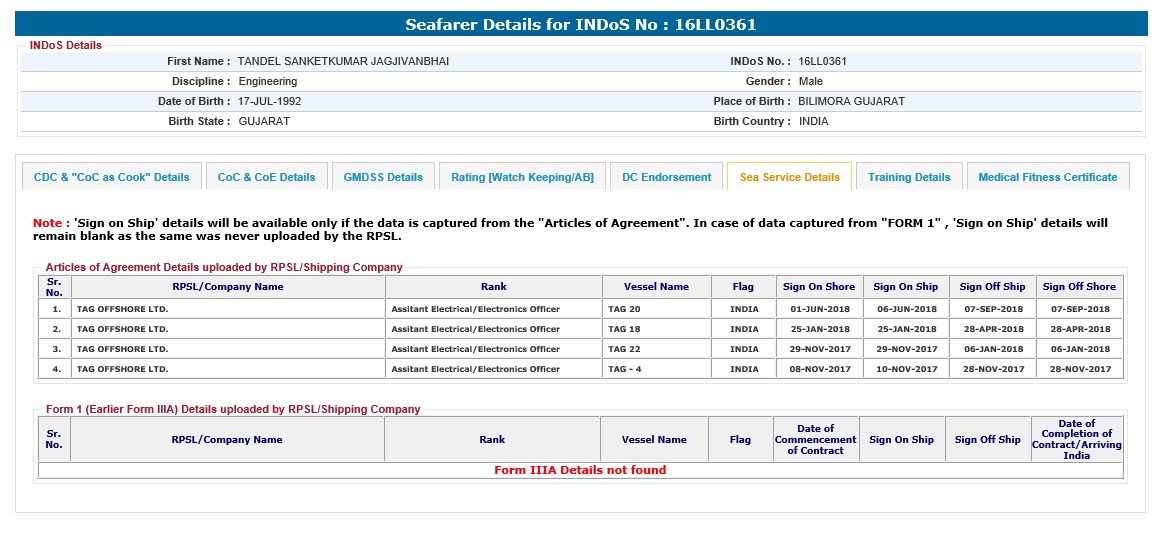
Task: Click the INDoS No. value 16LL0361
Action: [x=823, y=61]
